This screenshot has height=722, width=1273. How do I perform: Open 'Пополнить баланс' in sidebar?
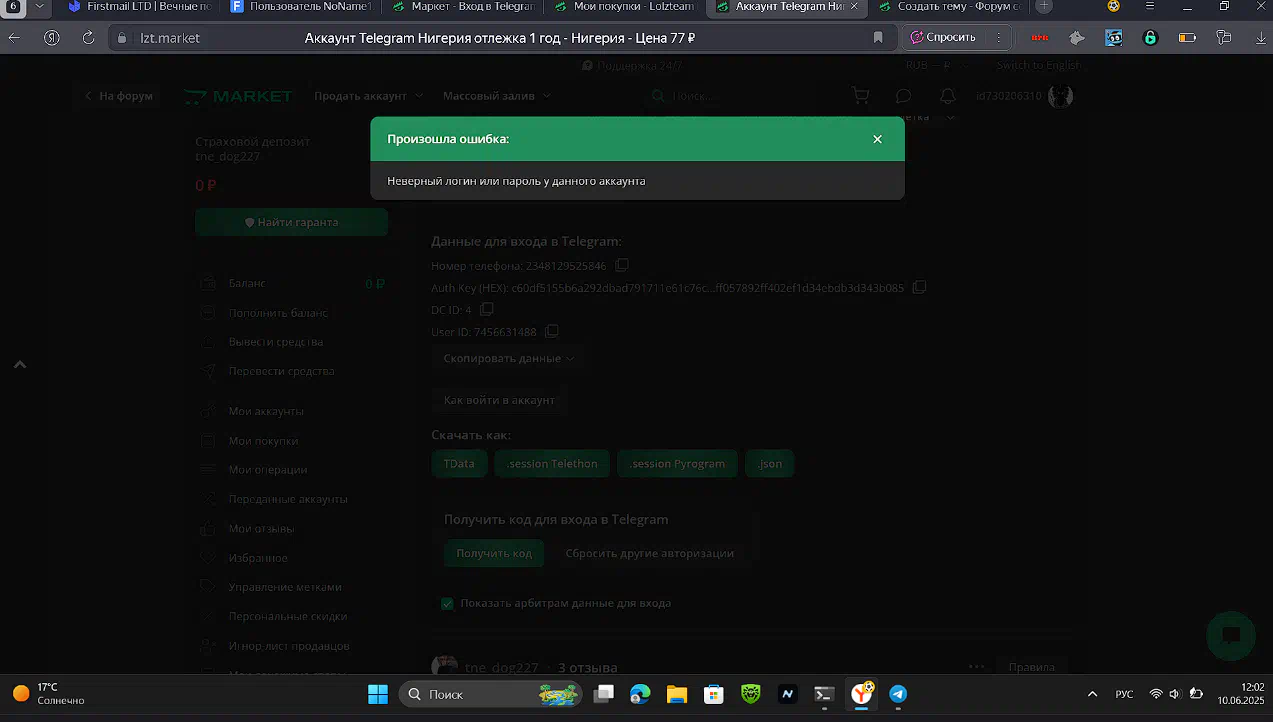pos(278,313)
